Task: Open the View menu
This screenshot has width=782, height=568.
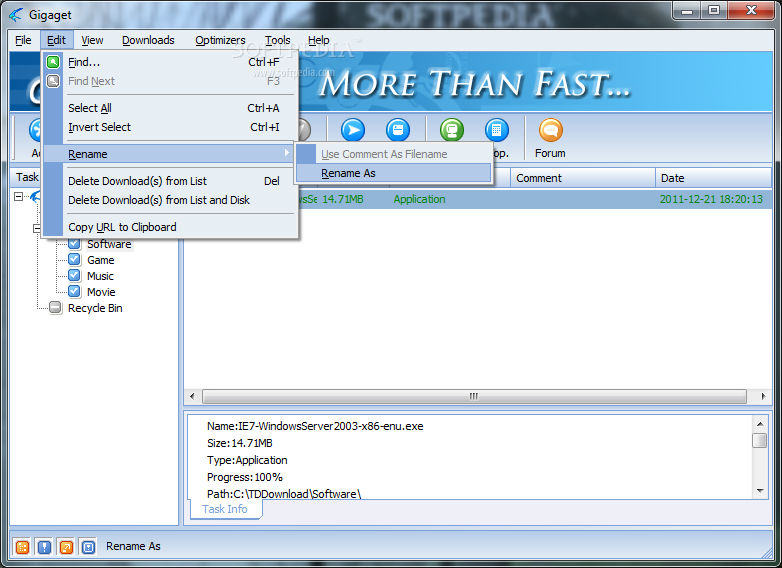Action: (92, 40)
